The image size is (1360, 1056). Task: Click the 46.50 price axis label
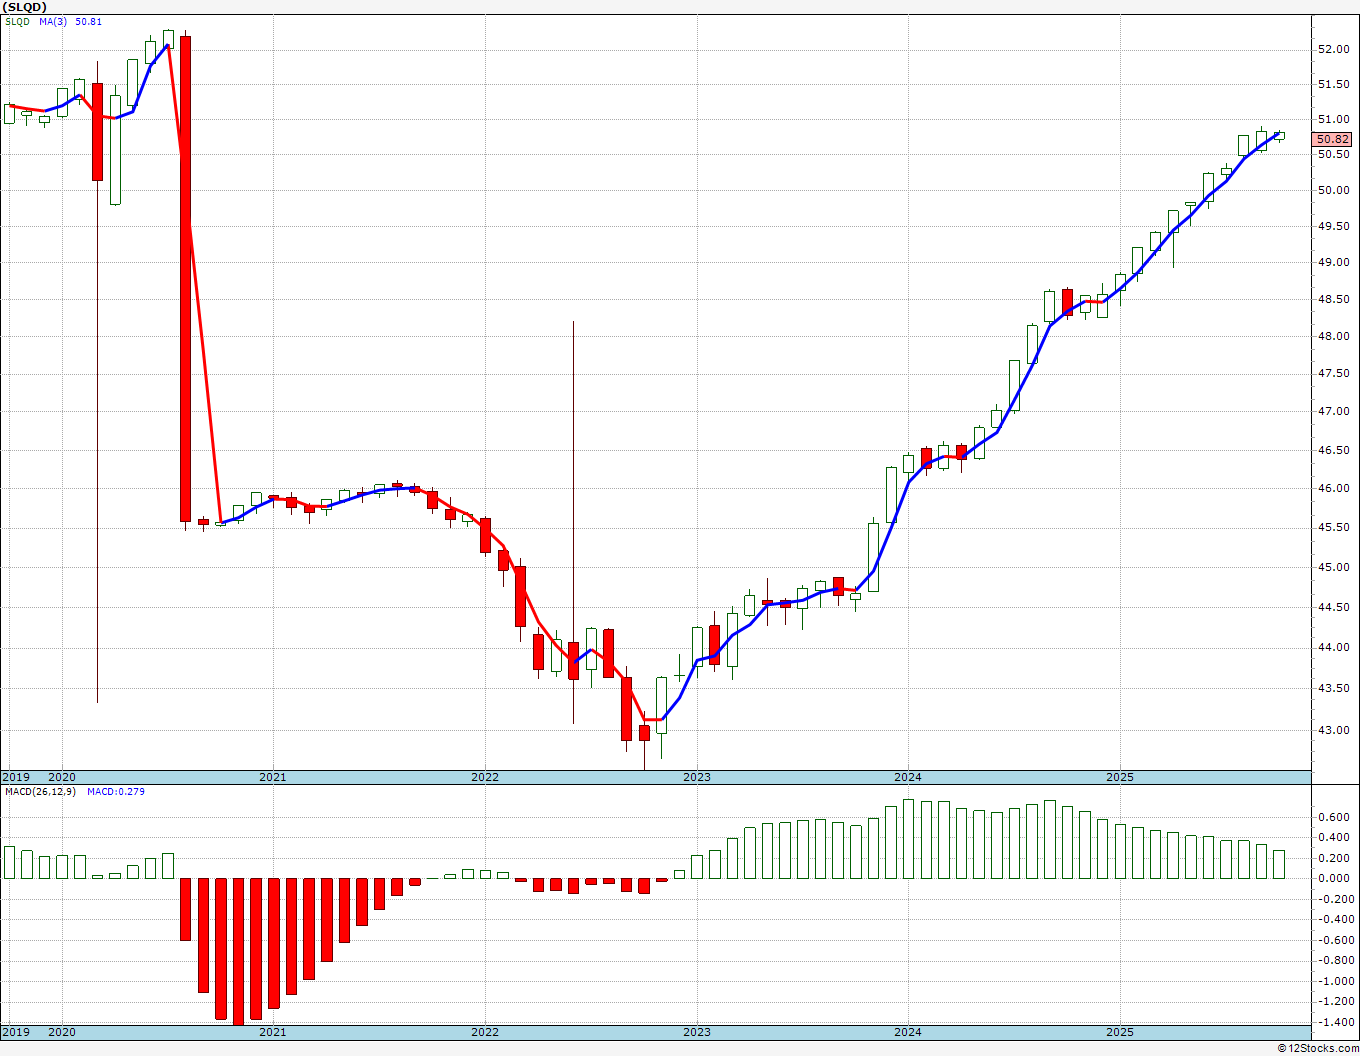coord(1333,450)
